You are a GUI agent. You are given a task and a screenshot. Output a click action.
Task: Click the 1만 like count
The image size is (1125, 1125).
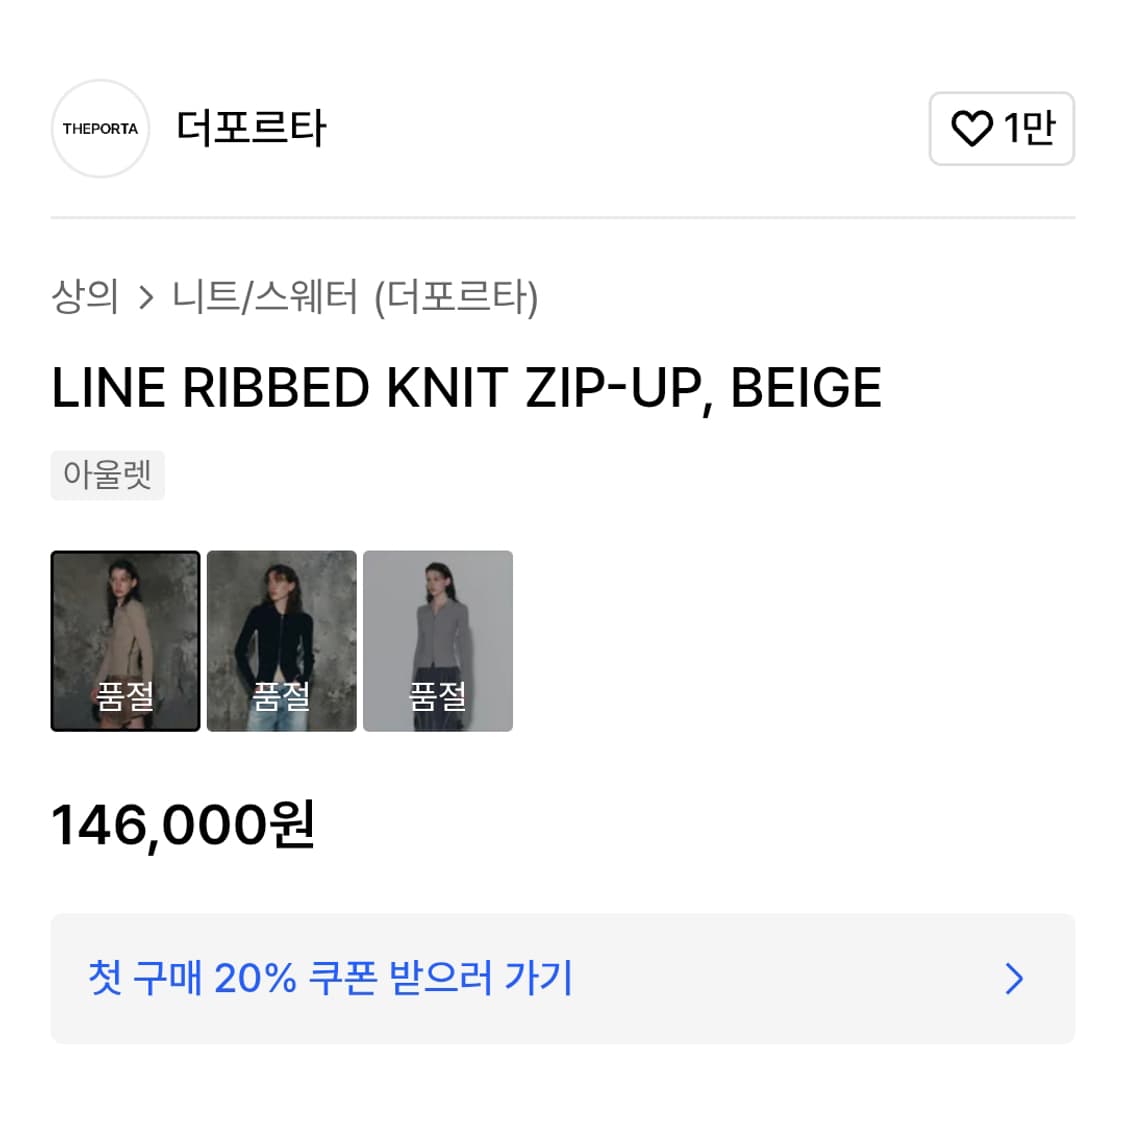tap(1029, 129)
